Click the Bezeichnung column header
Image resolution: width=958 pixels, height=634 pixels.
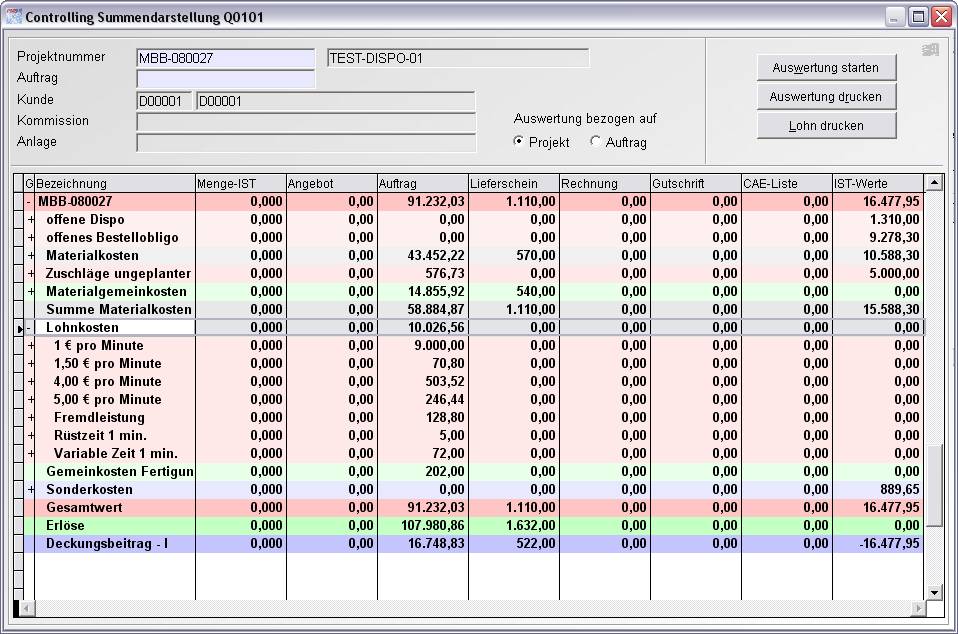pyautogui.click(x=114, y=184)
